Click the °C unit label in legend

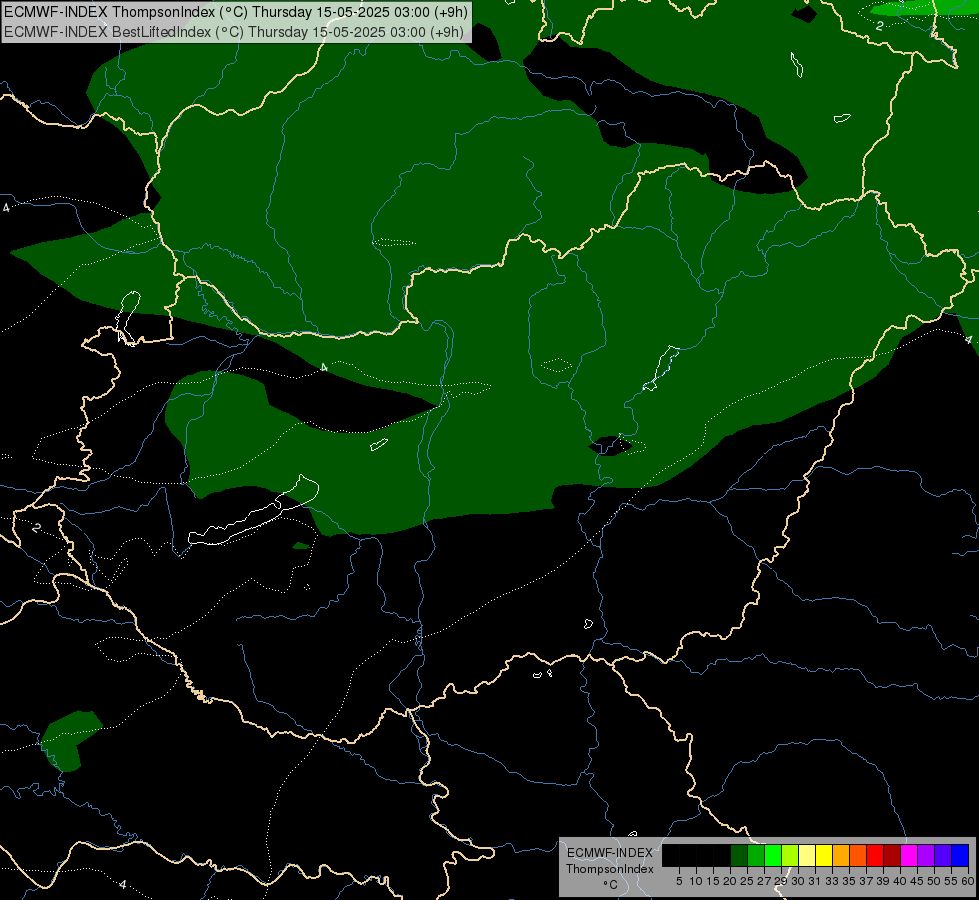pyautogui.click(x=611, y=885)
